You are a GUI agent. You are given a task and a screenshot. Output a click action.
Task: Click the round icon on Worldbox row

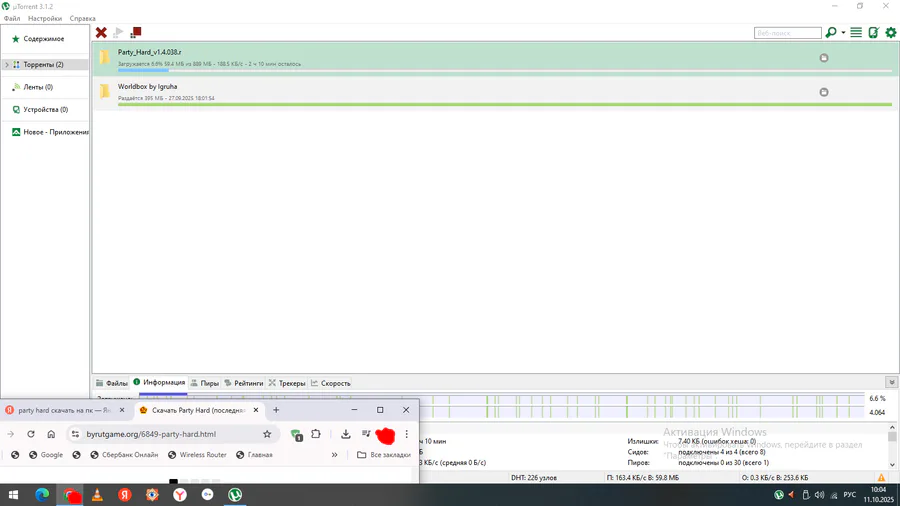(x=824, y=92)
